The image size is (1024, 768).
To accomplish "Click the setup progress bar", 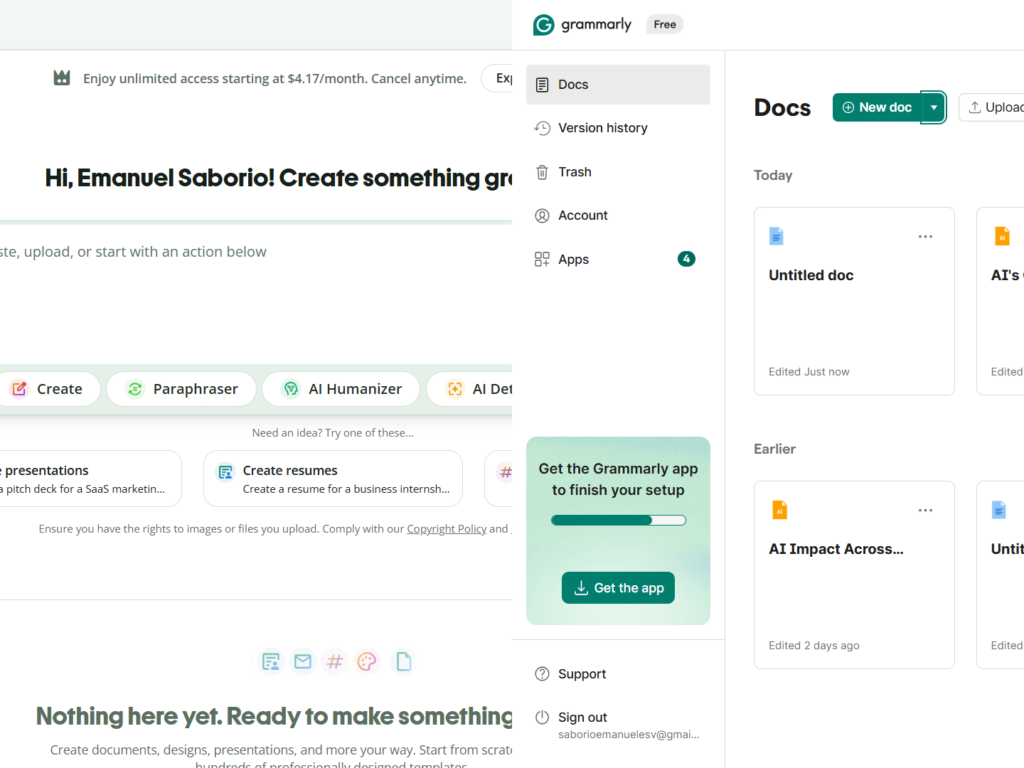I will click(618, 520).
